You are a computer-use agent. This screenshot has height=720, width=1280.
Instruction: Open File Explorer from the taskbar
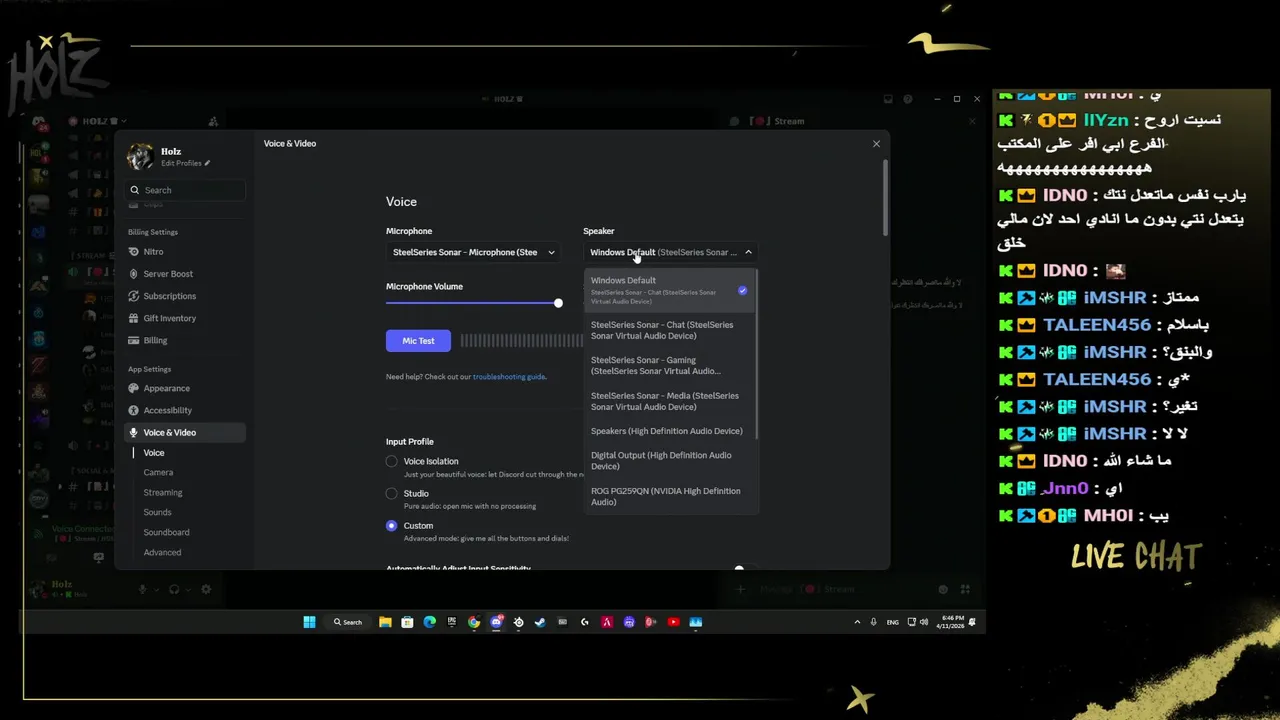pos(385,622)
